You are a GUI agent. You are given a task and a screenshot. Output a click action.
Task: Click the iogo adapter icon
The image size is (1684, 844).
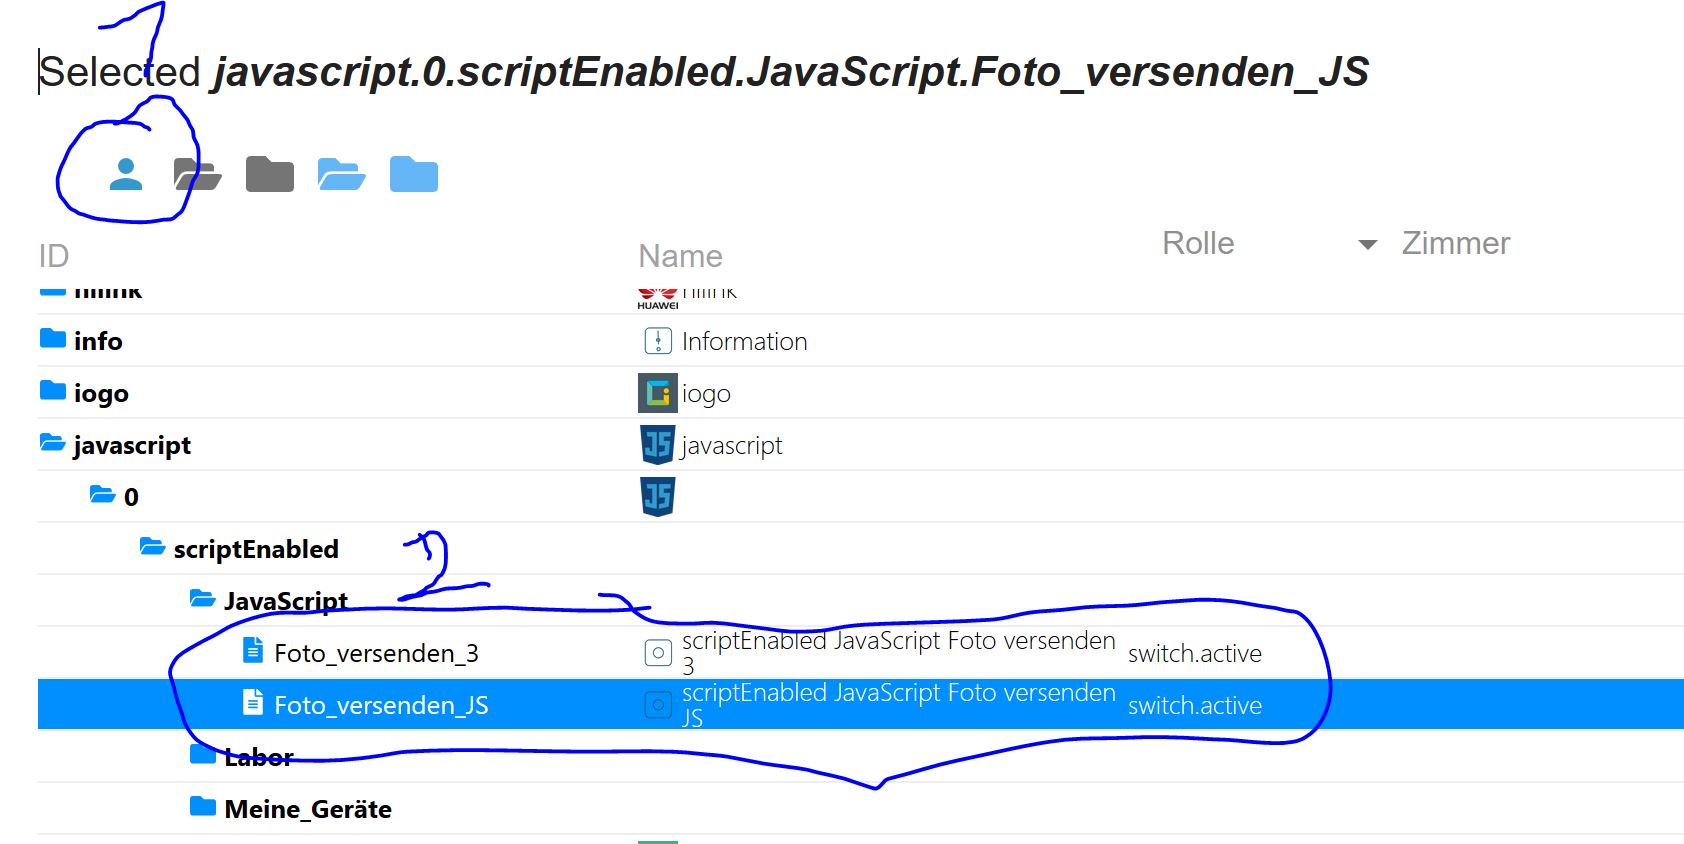coord(657,393)
